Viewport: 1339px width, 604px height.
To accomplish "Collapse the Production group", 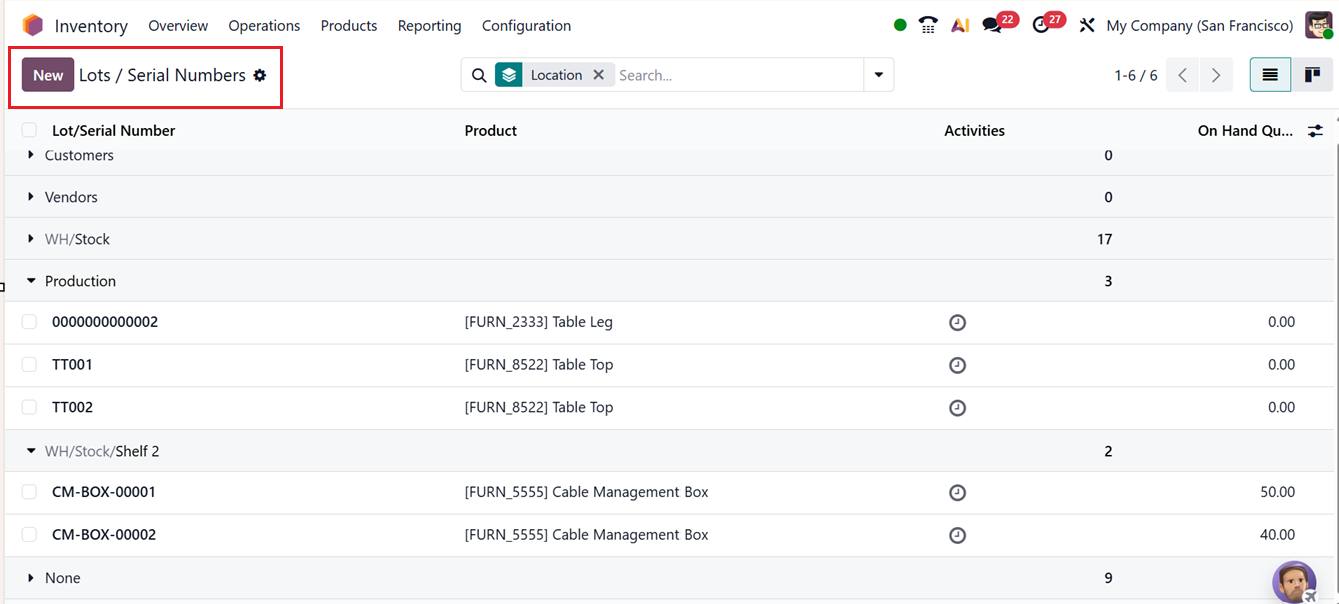I will tap(31, 281).
